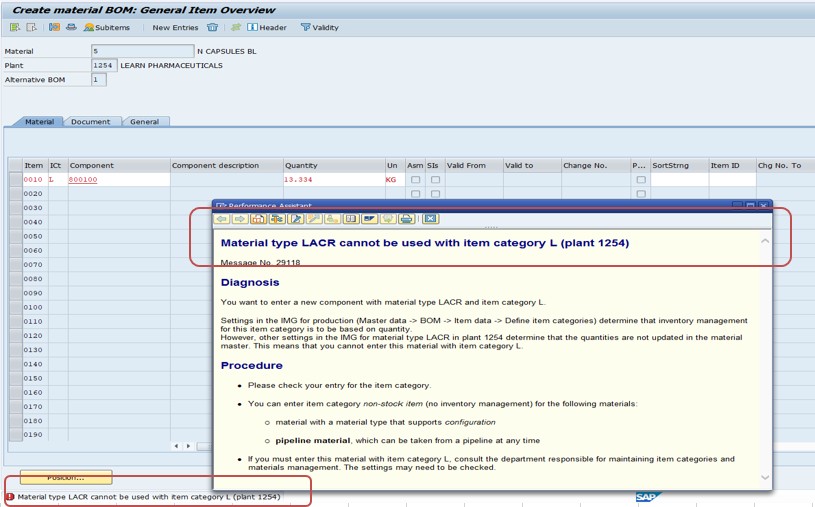Go back in Performance Assistant
Screen dimensions: 815x507
tap(222, 219)
